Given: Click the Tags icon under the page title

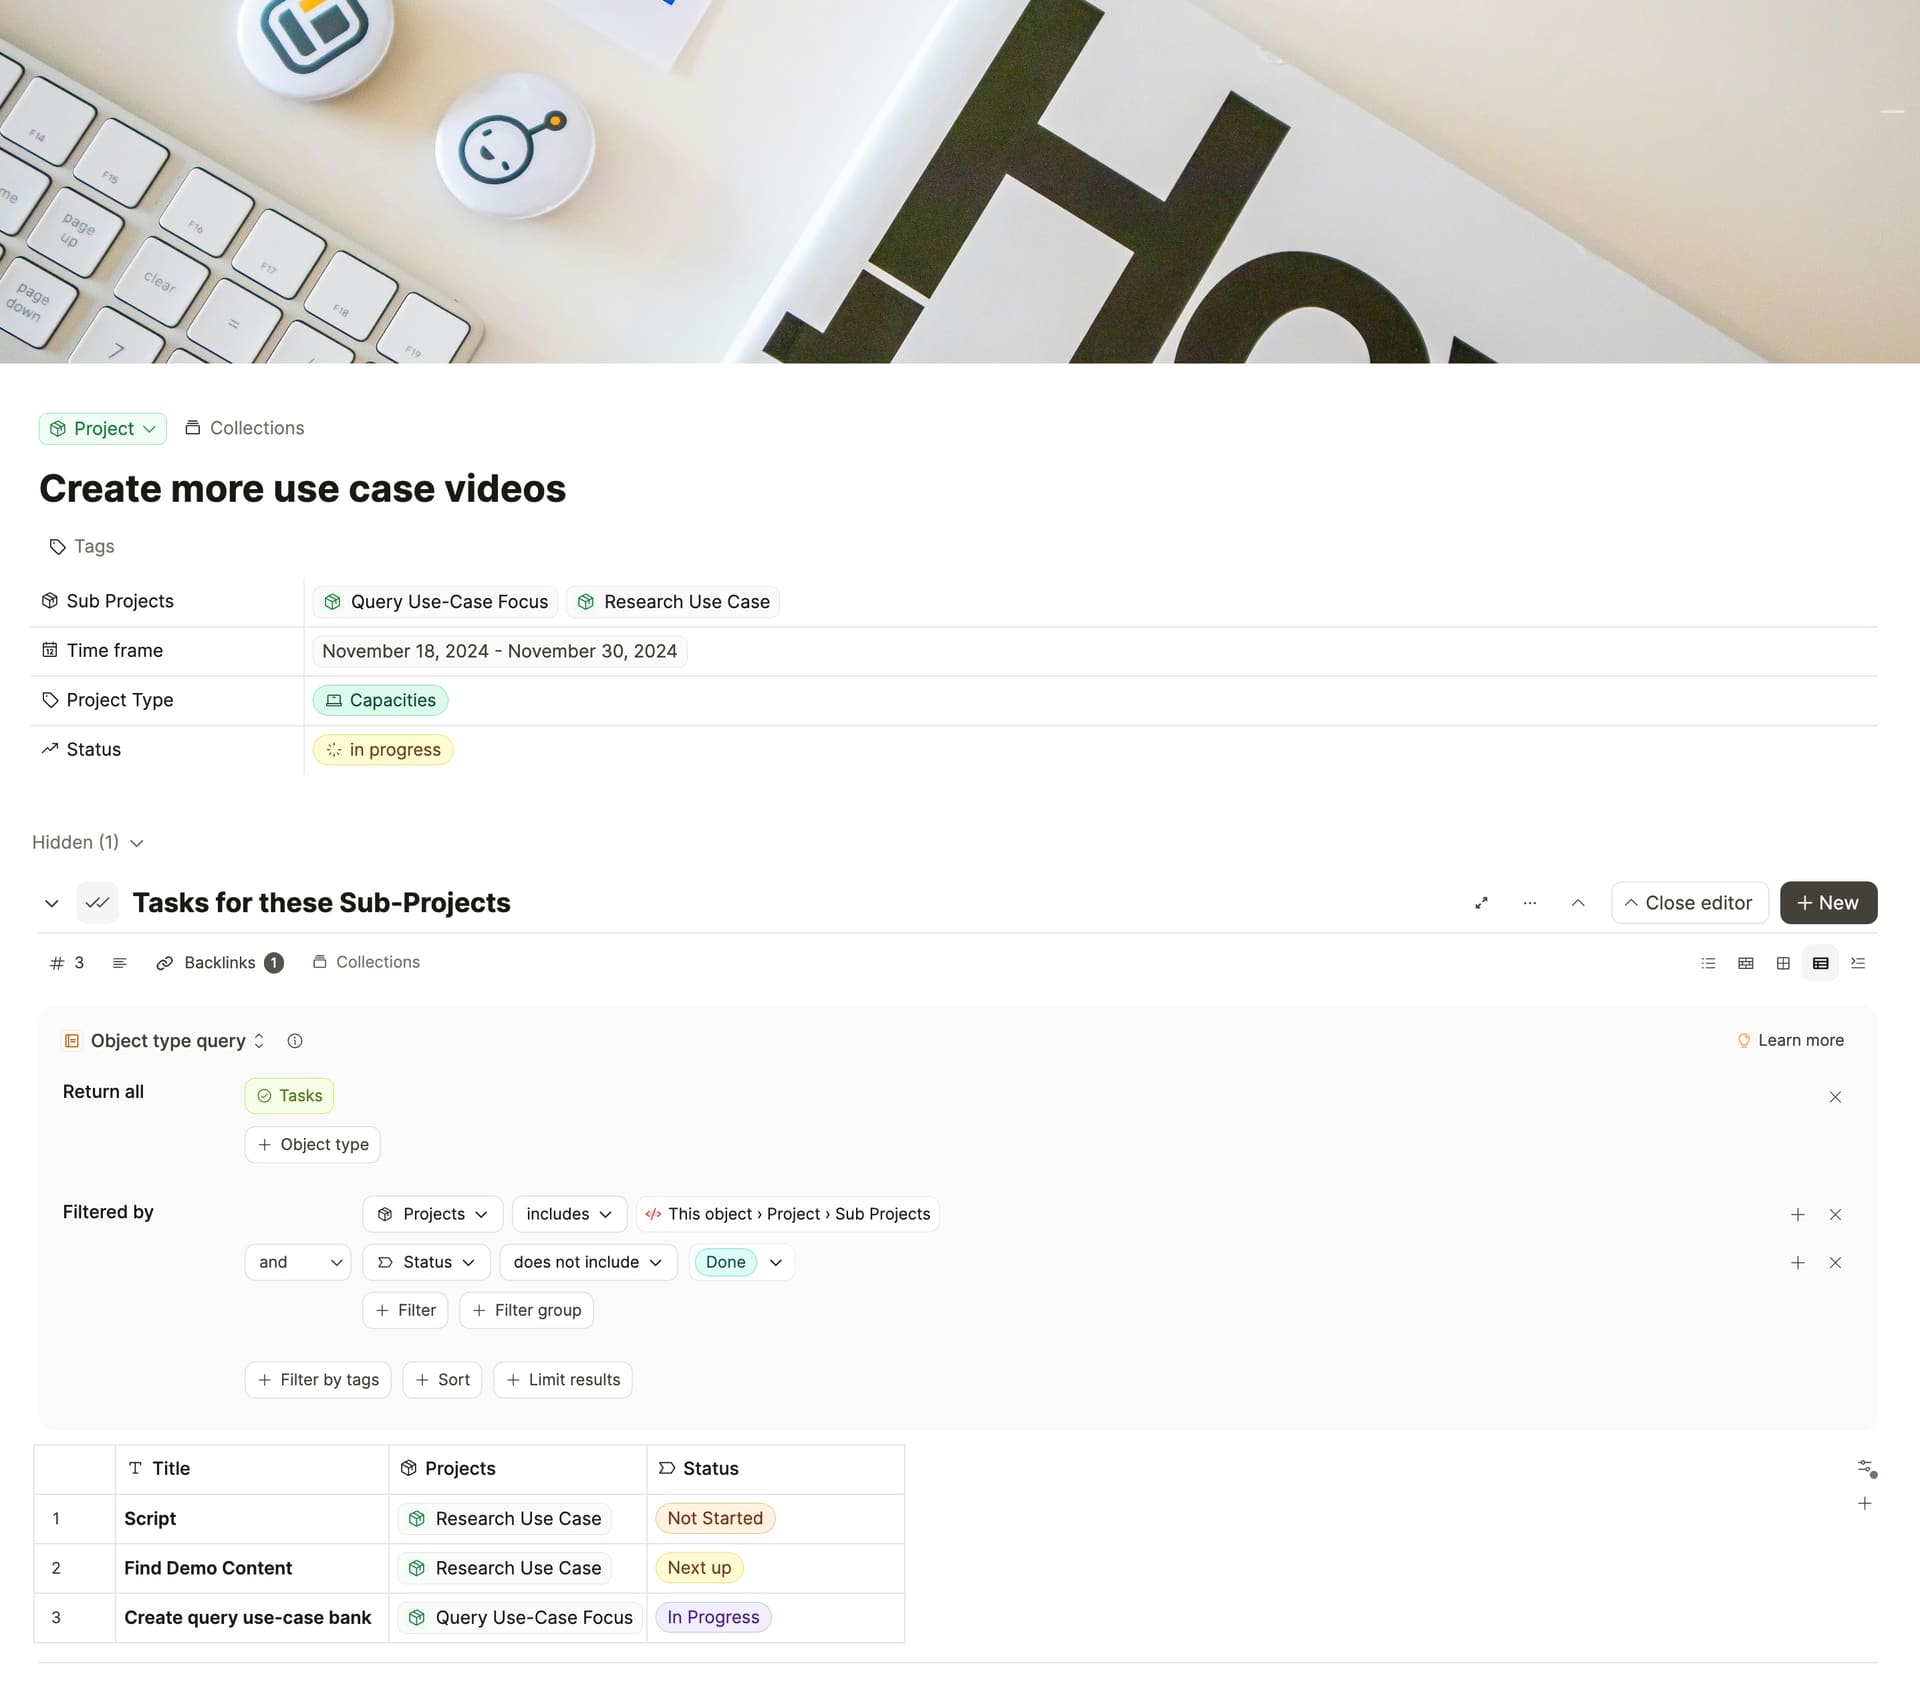Looking at the screenshot, I should pos(57,547).
